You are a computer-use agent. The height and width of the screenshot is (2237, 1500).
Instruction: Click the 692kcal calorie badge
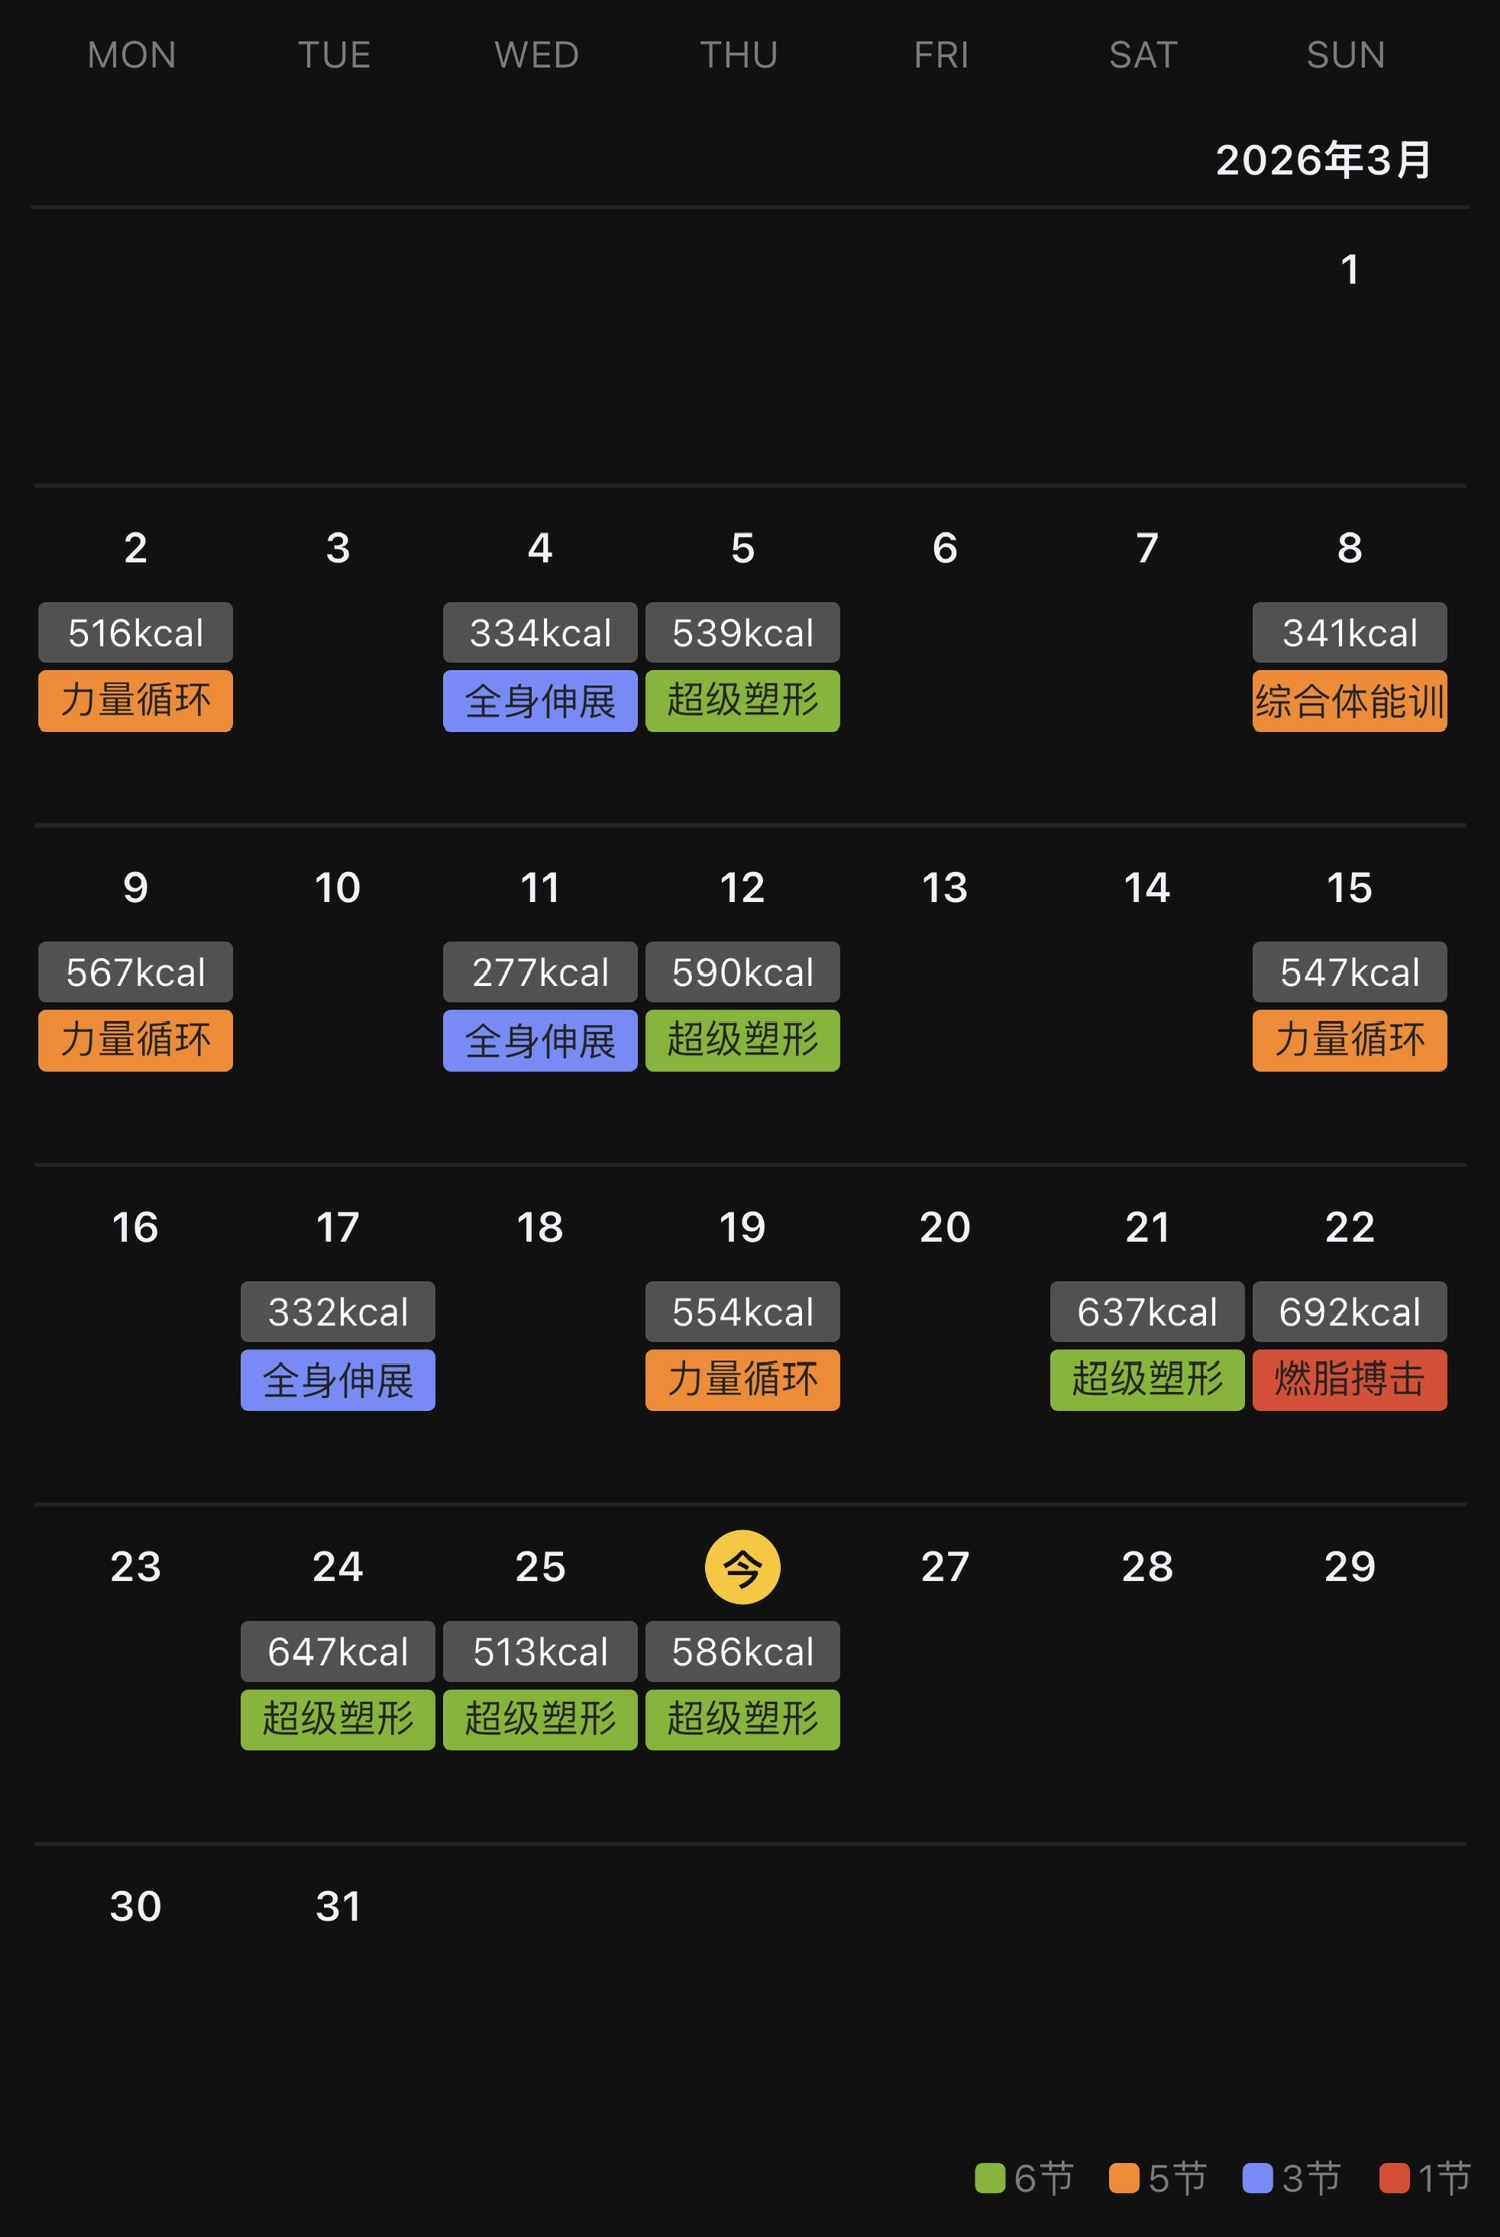1349,1312
